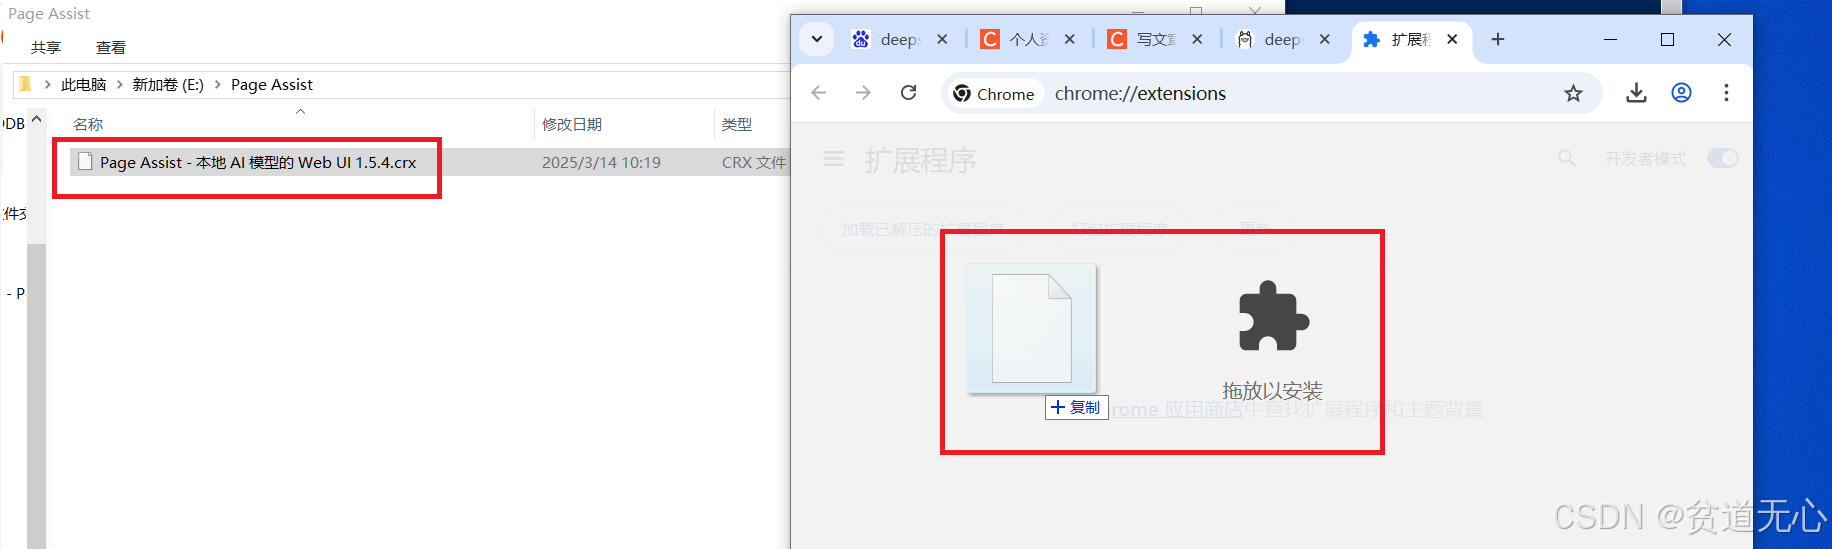
Task: Sort files by the 修改日期 column header
Action: click(572, 124)
